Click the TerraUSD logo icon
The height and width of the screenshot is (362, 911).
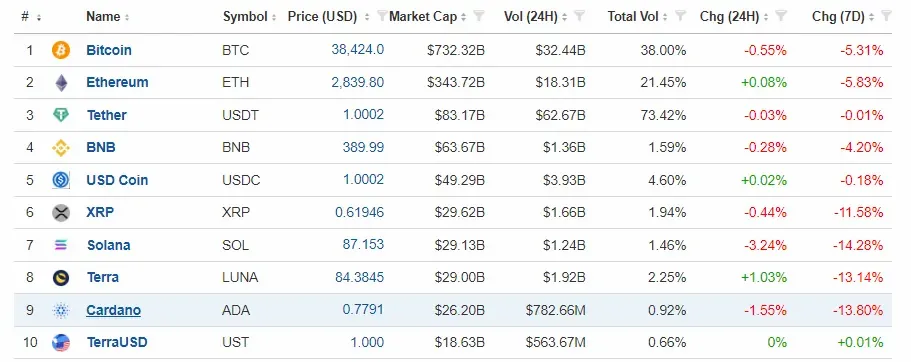(60, 343)
